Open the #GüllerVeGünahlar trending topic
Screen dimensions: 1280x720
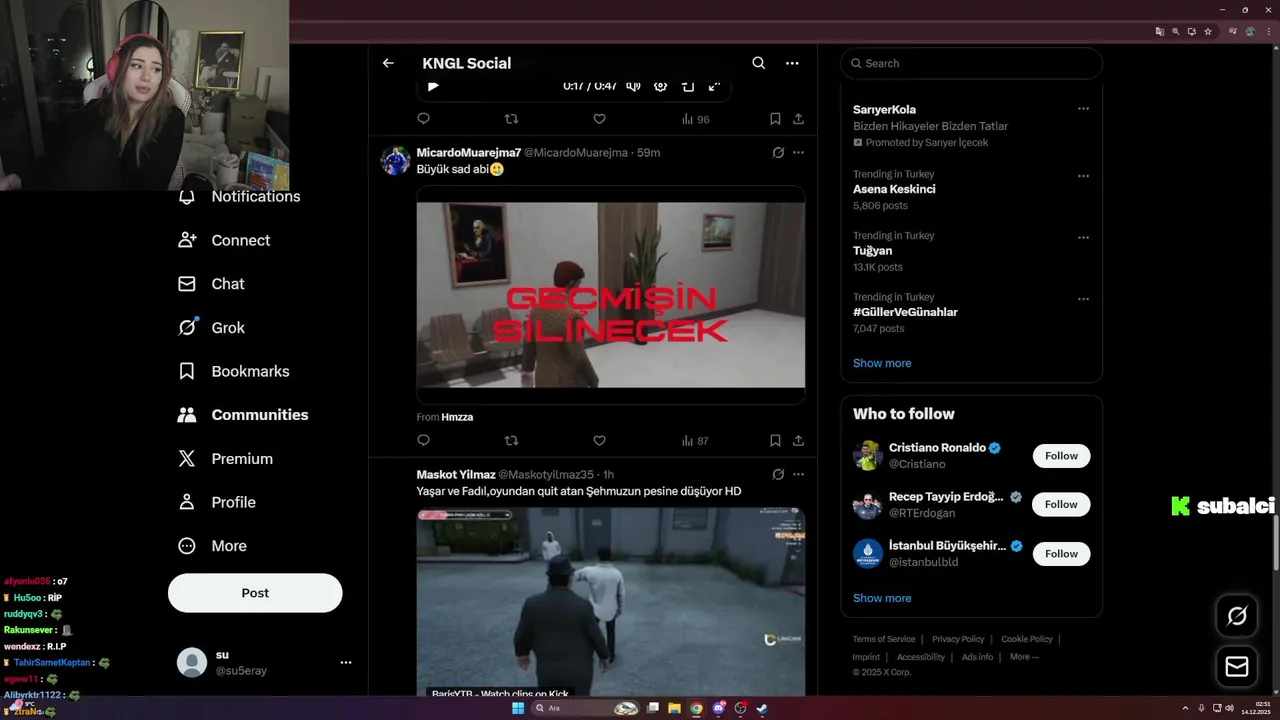(905, 312)
